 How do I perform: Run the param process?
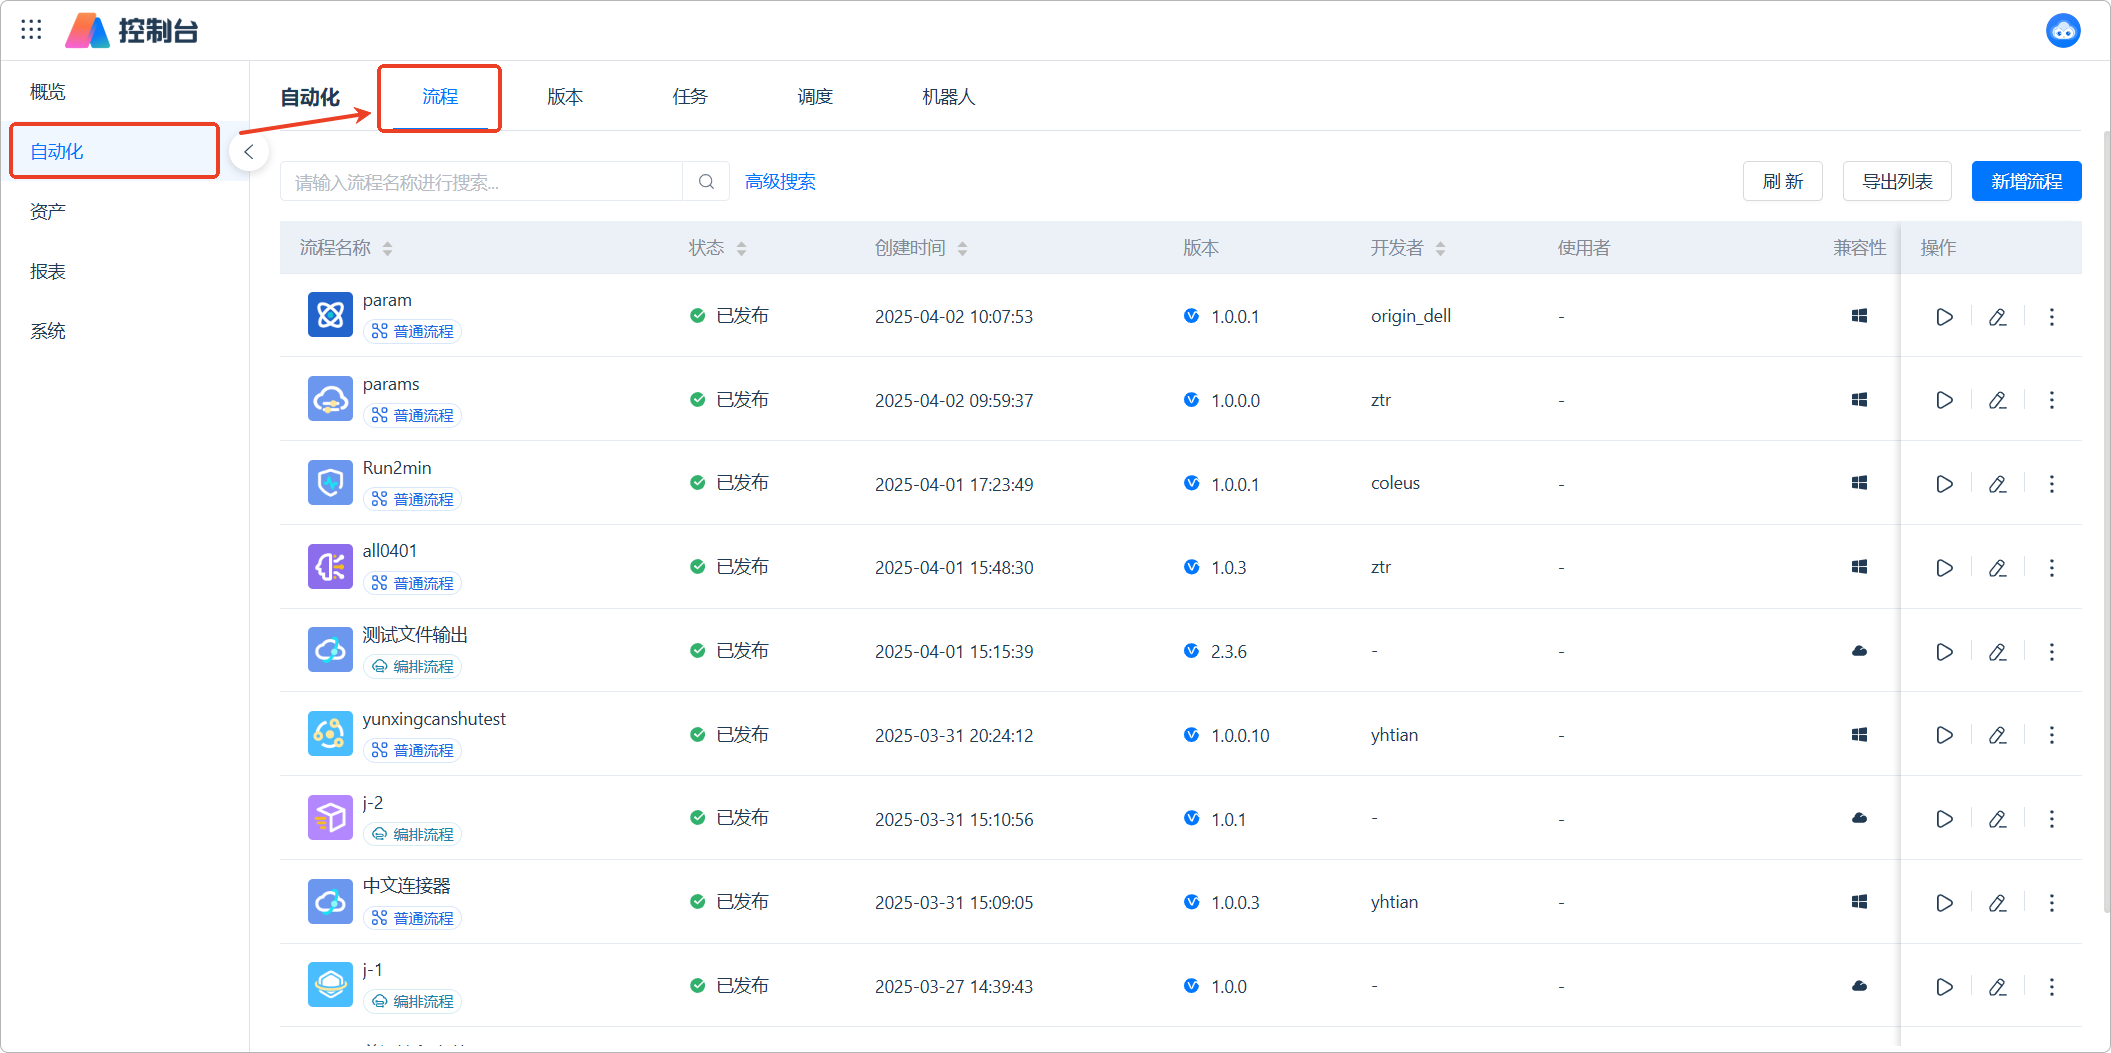tap(1944, 317)
